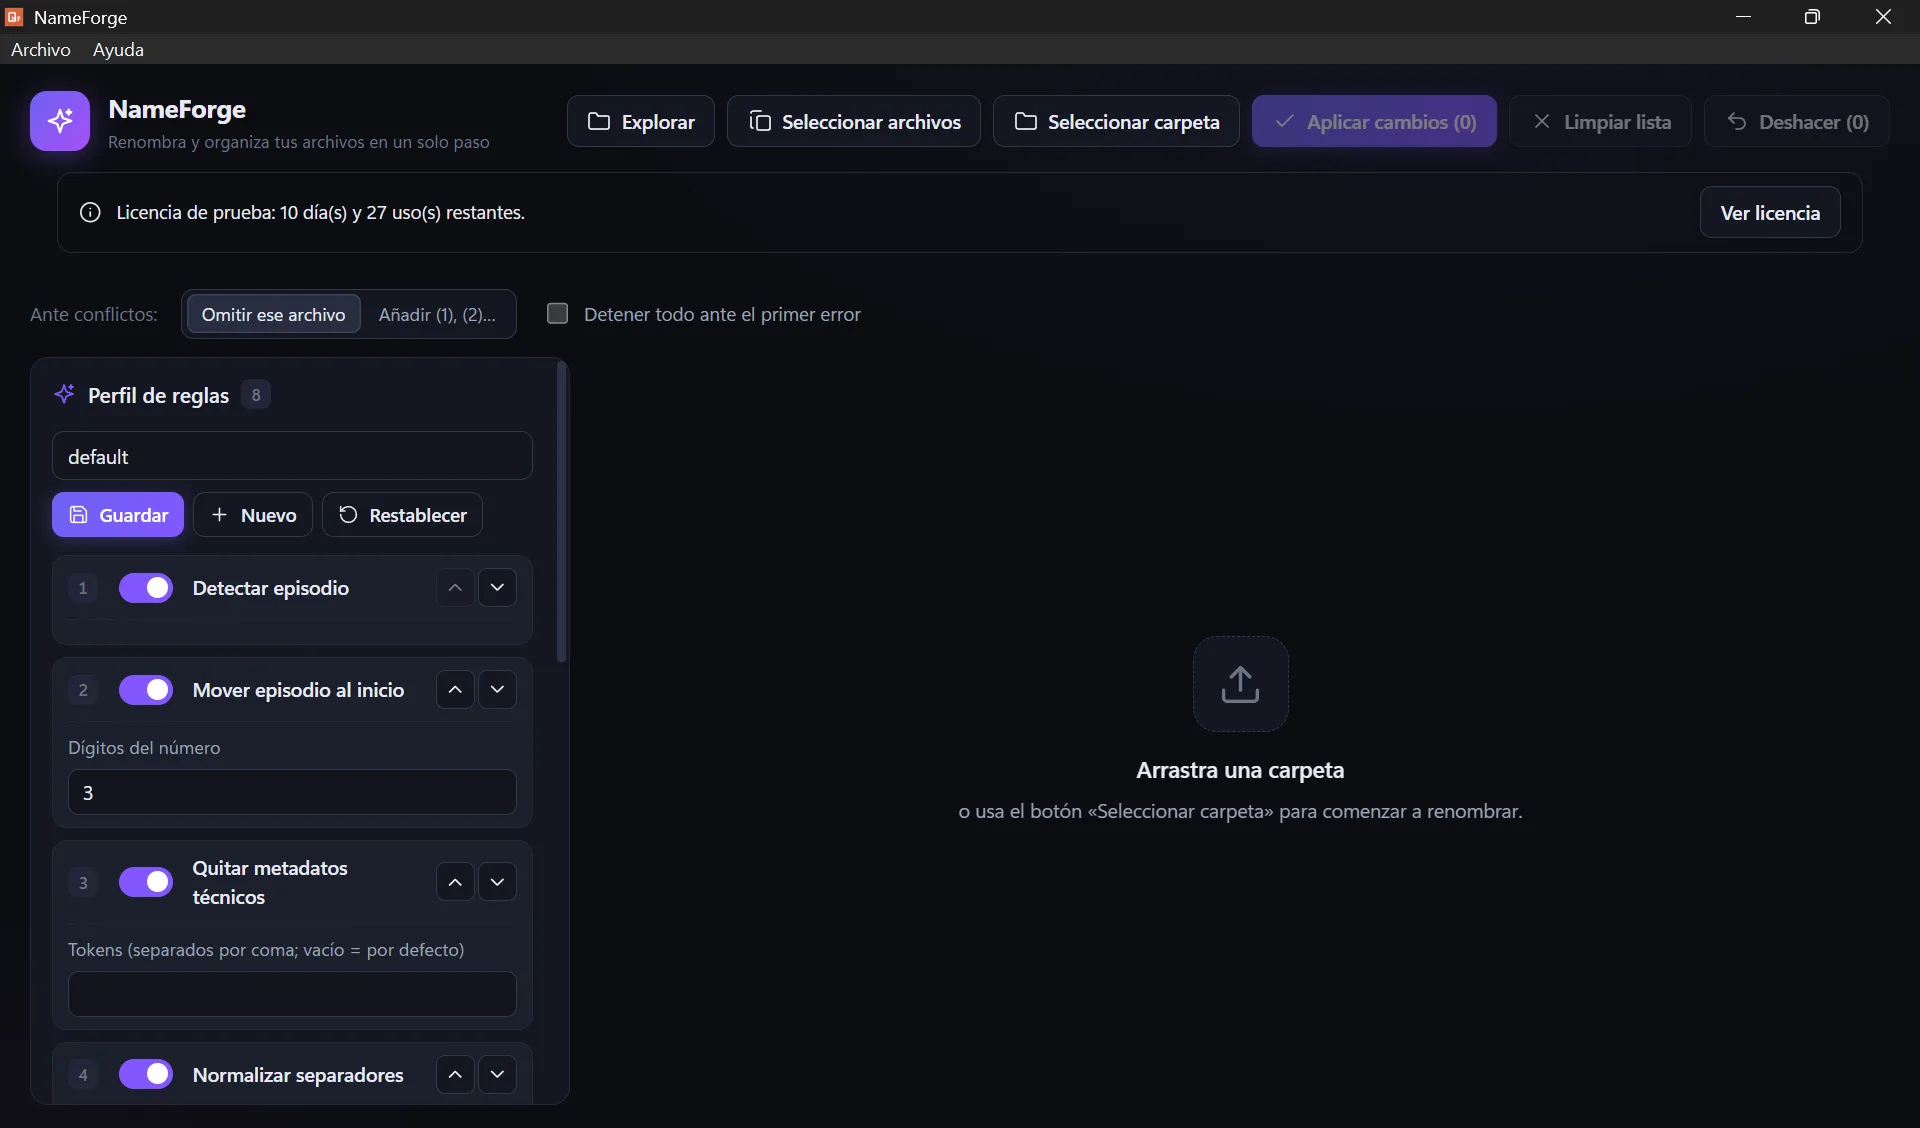Open Ver licencia
Viewport: 1920px width, 1128px height.
[x=1770, y=212]
